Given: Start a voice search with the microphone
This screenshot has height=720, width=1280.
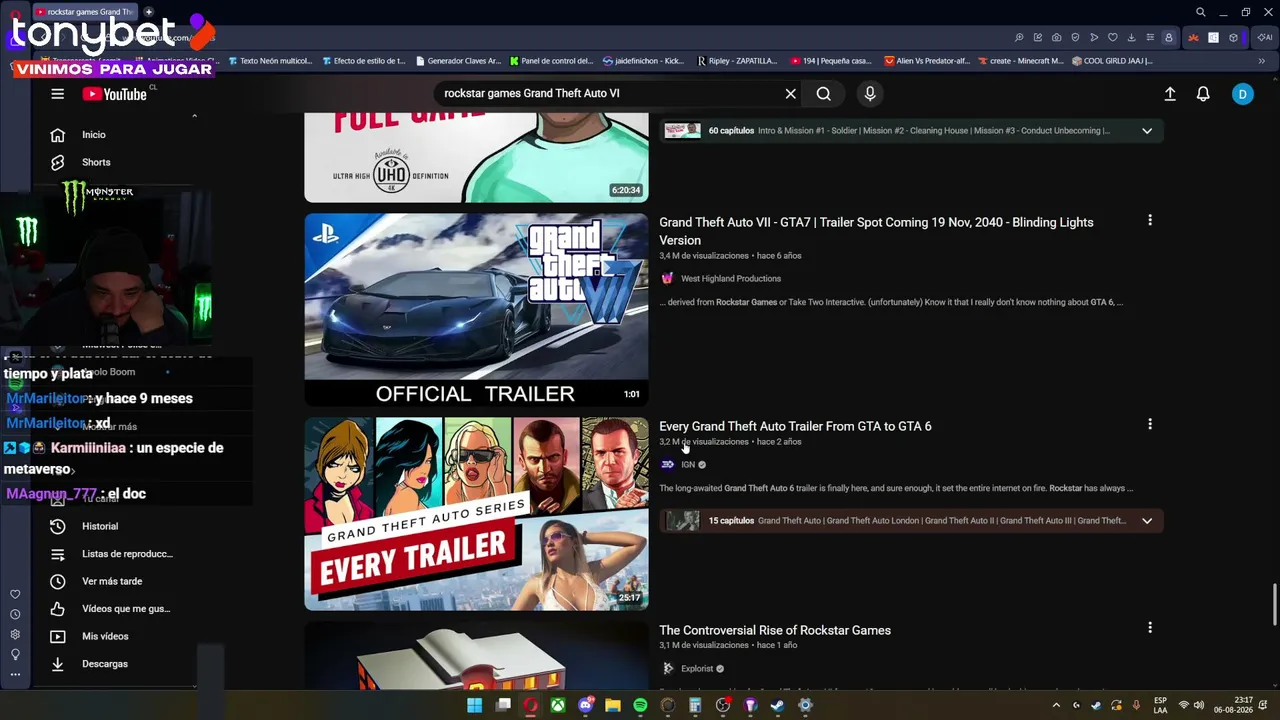Looking at the screenshot, I should click(870, 94).
